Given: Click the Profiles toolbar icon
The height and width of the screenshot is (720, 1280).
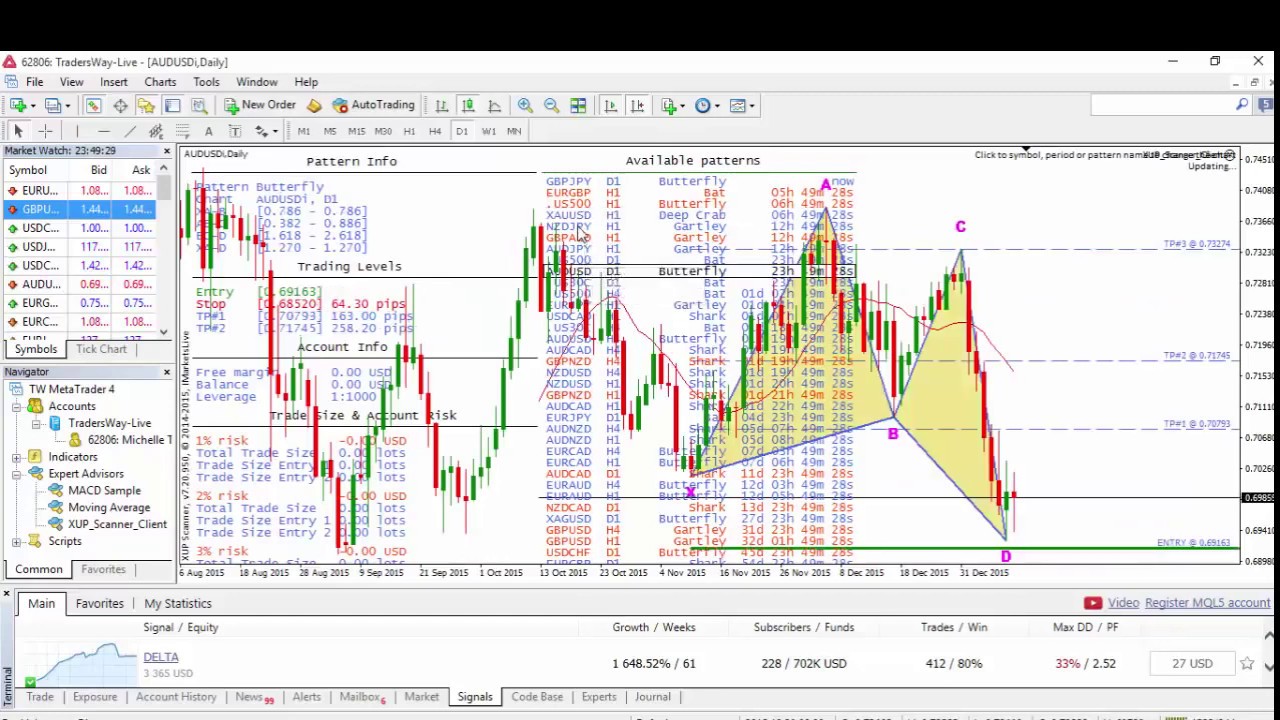Looking at the screenshot, I should pos(52,105).
